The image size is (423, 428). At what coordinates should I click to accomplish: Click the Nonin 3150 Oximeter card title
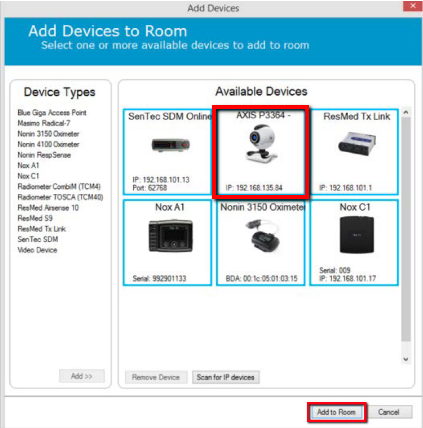coord(263,207)
